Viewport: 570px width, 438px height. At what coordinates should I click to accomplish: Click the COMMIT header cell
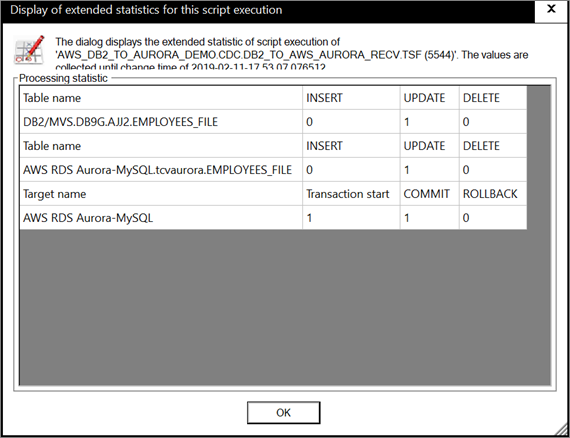point(429,194)
